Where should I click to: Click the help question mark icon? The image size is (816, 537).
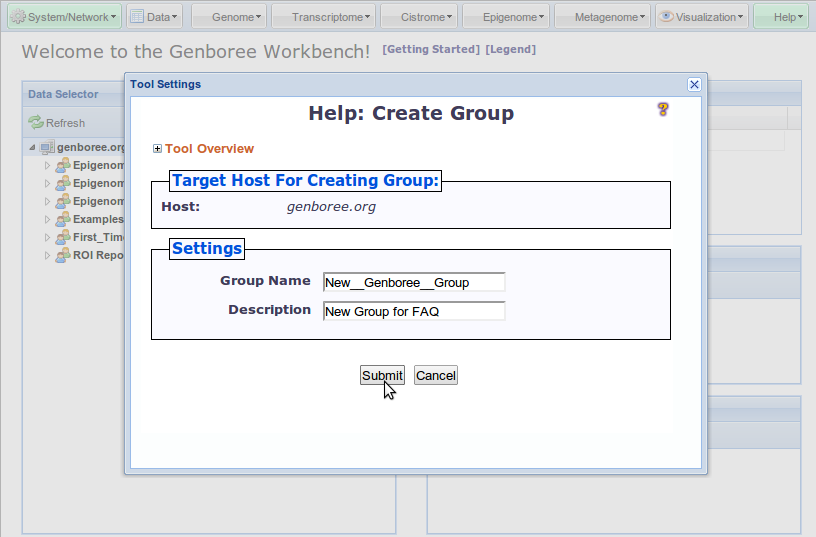coord(662,109)
